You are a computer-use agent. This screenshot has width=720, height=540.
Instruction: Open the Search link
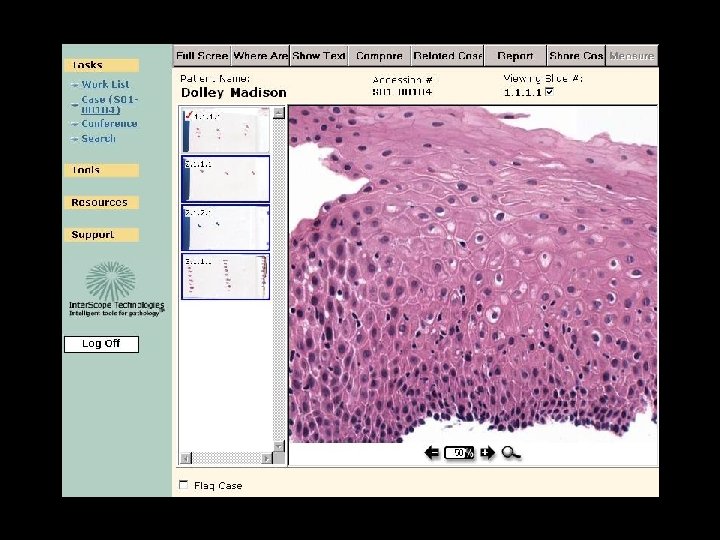point(98,139)
